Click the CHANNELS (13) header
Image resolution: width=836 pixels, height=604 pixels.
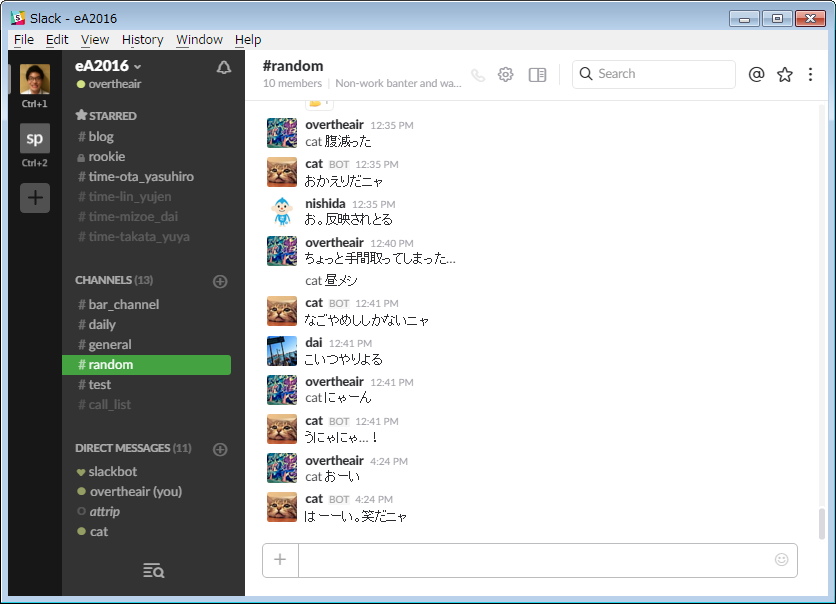[x=114, y=280]
